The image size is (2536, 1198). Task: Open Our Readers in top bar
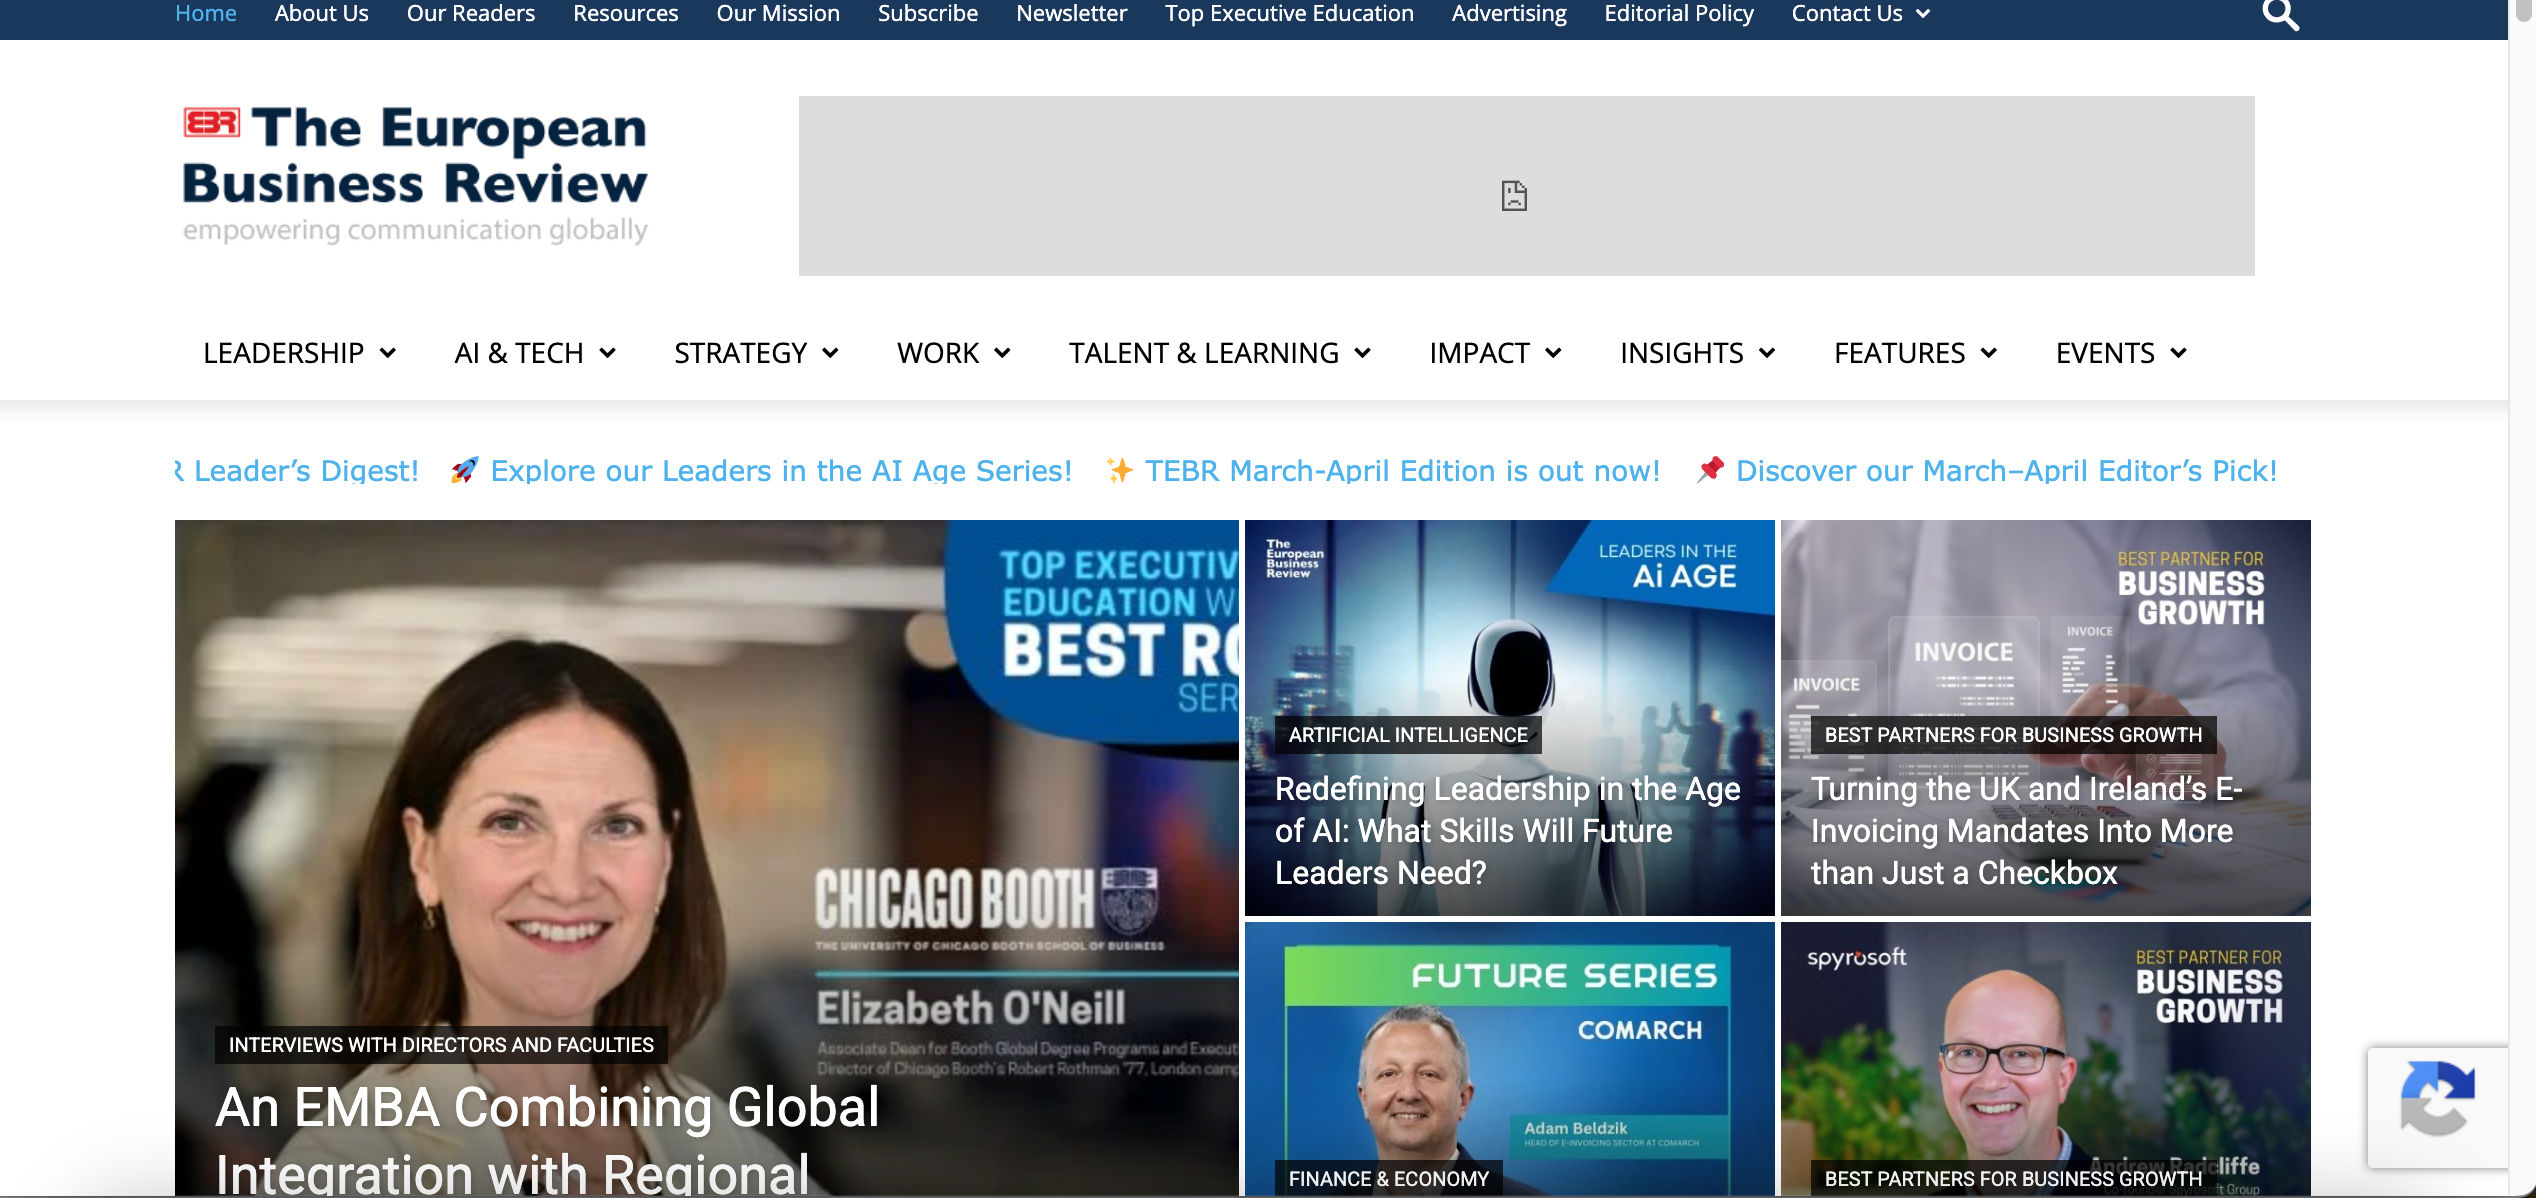click(470, 14)
